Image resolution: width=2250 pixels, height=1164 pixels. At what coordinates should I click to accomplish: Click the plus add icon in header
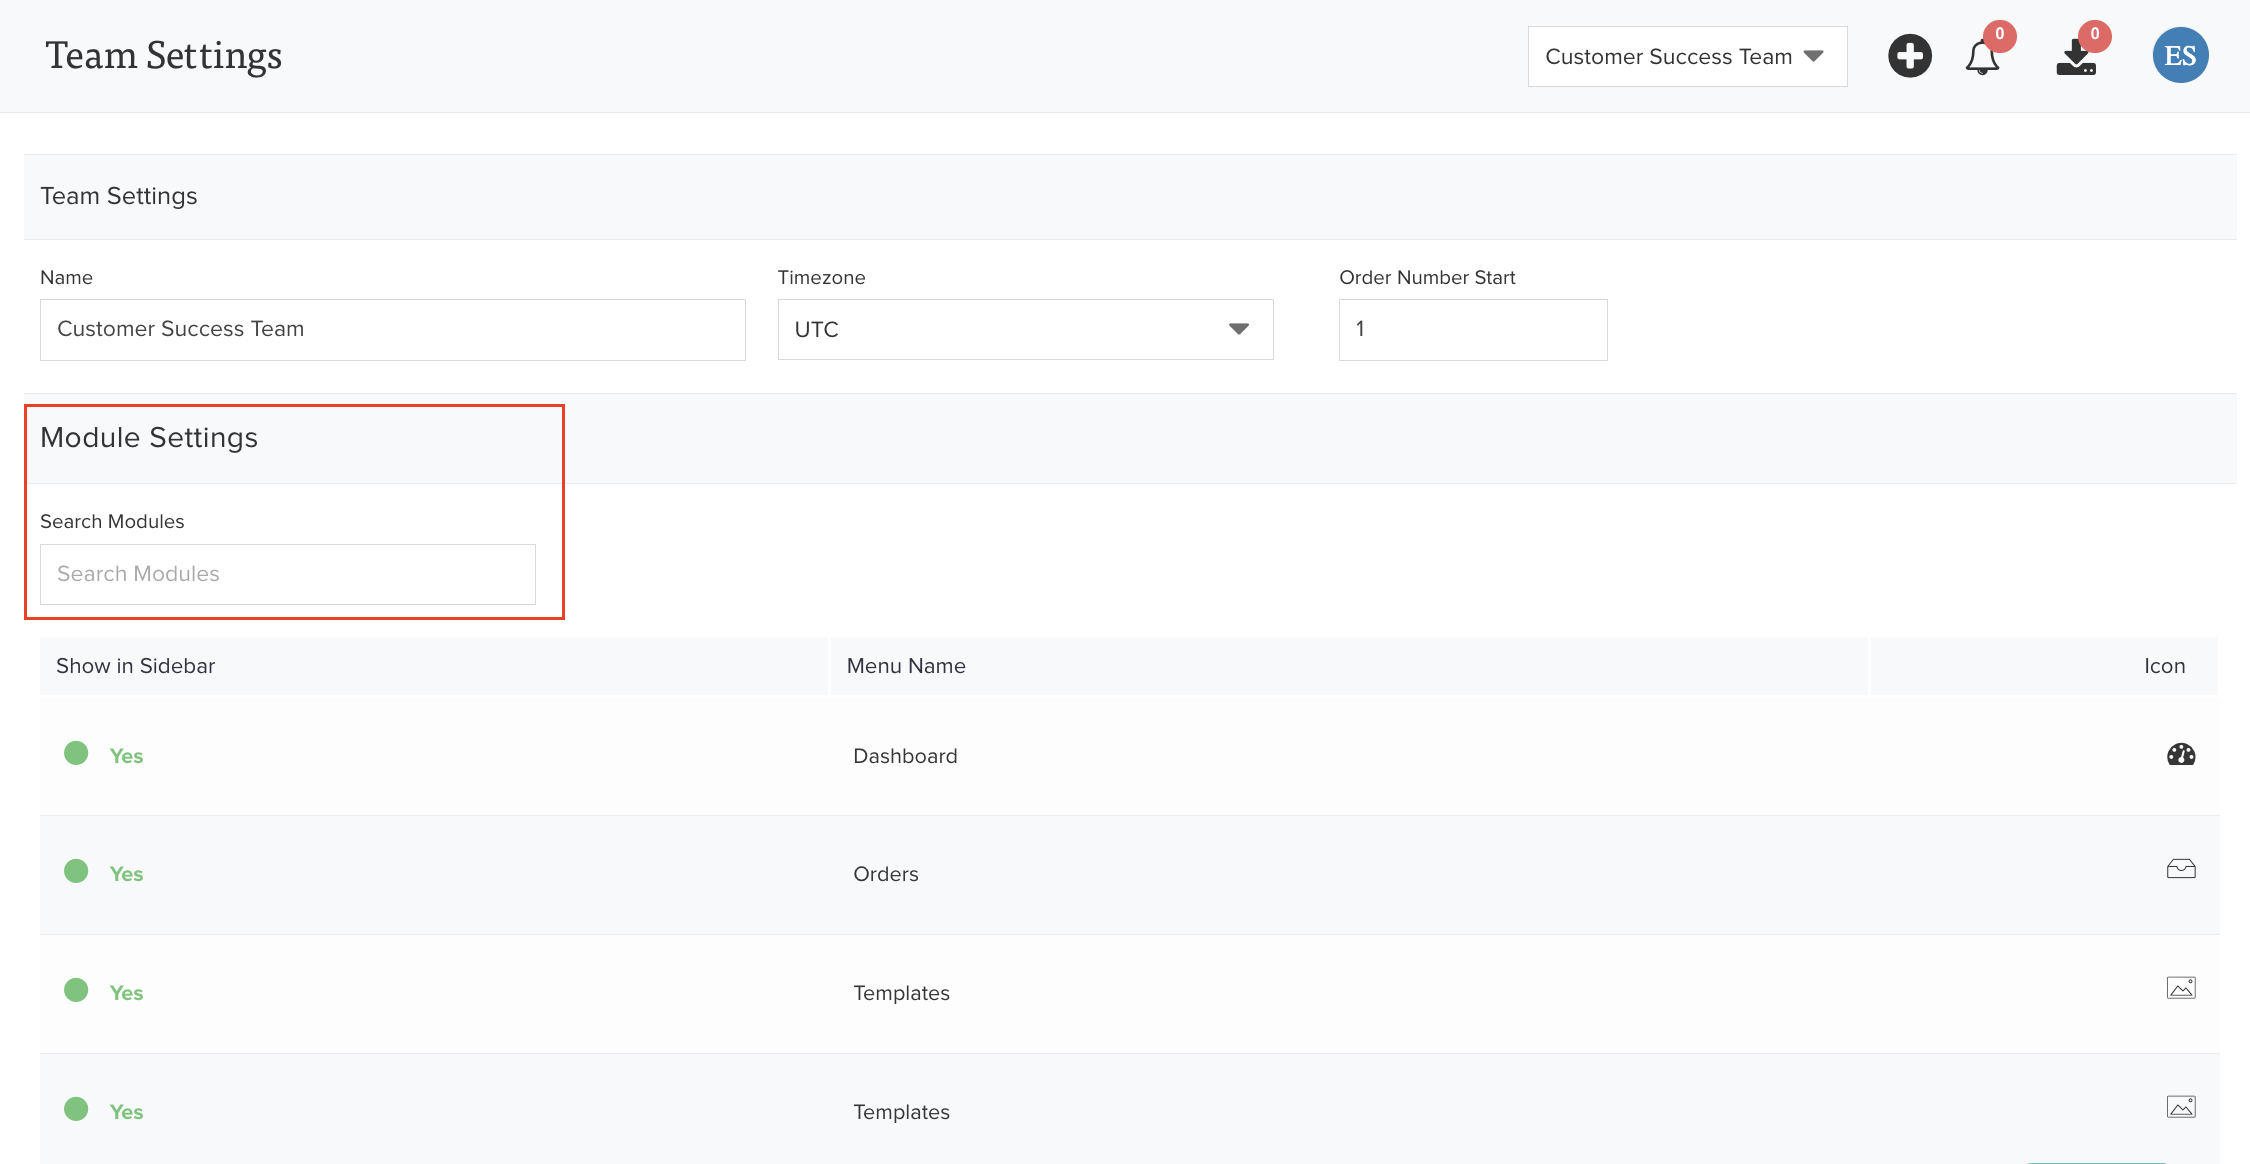coord(1909,56)
